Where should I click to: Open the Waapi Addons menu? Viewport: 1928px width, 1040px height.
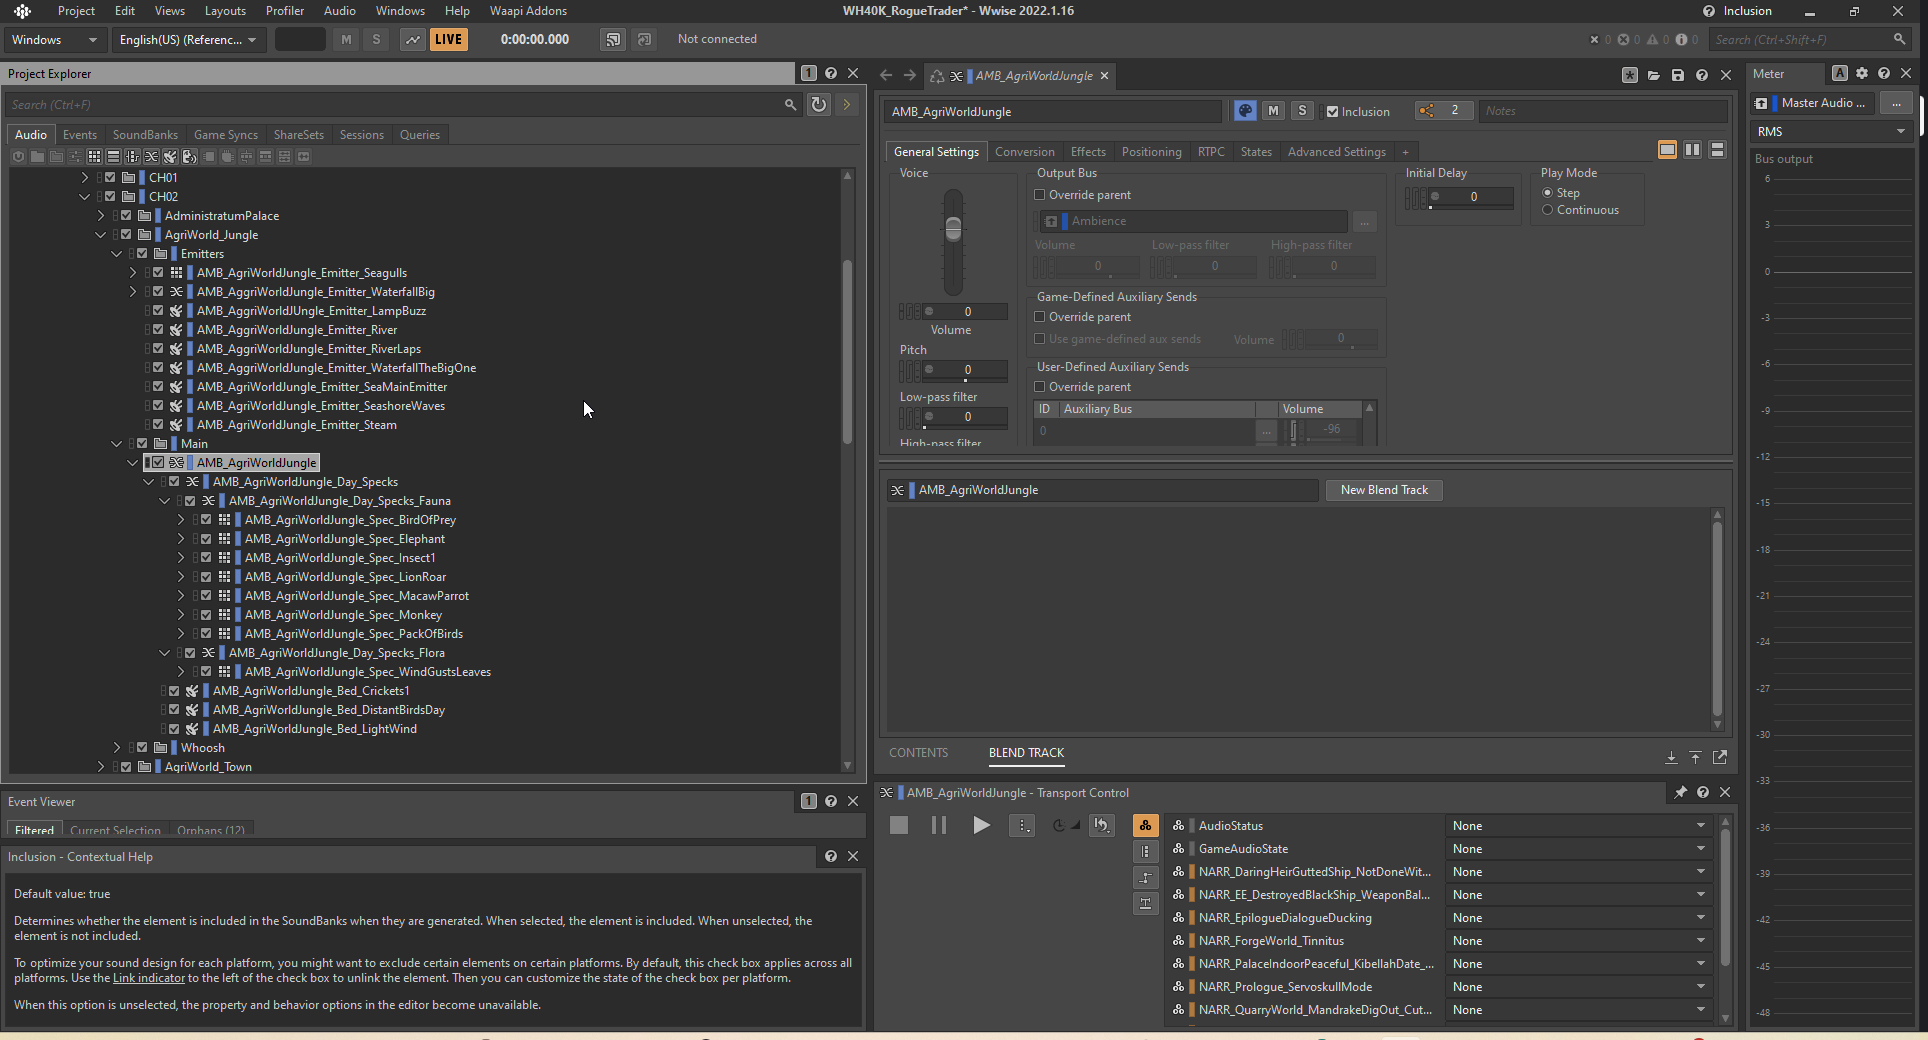(x=528, y=10)
